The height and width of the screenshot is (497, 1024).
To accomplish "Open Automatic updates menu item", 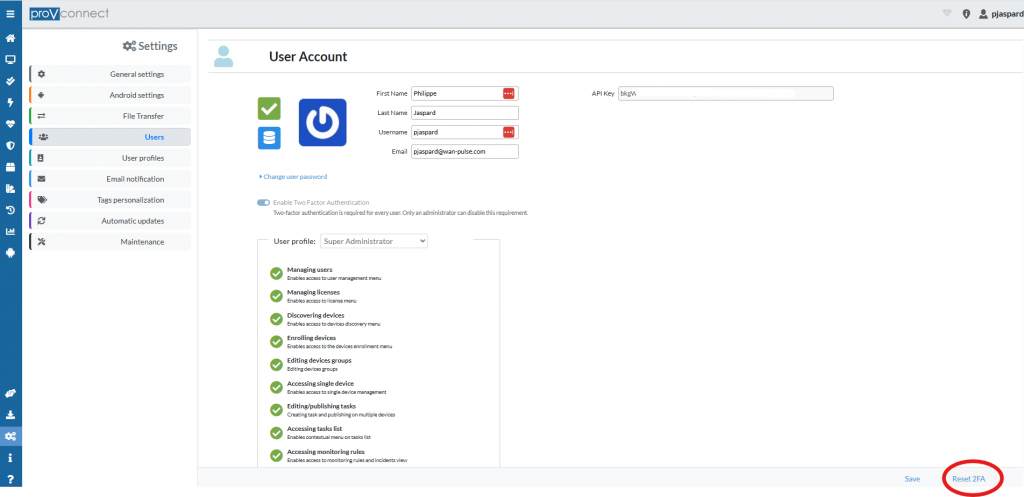I will click(x=110, y=220).
